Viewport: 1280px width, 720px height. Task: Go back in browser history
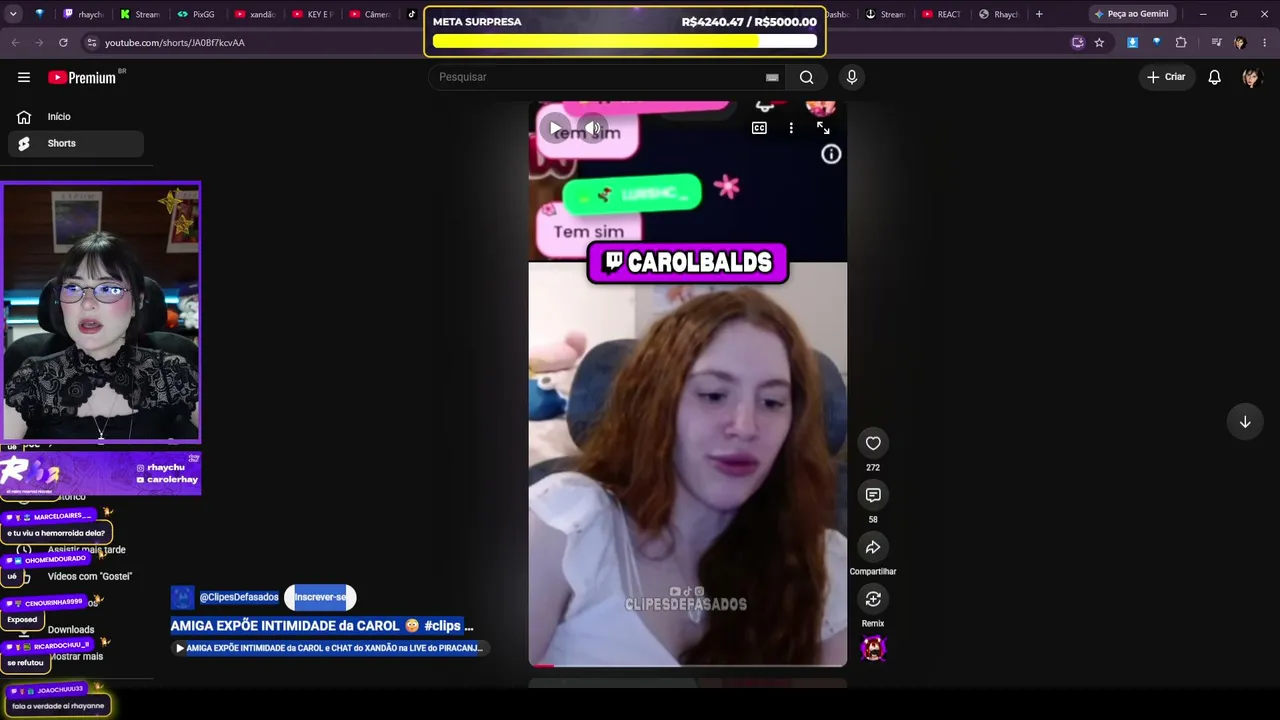point(15,43)
